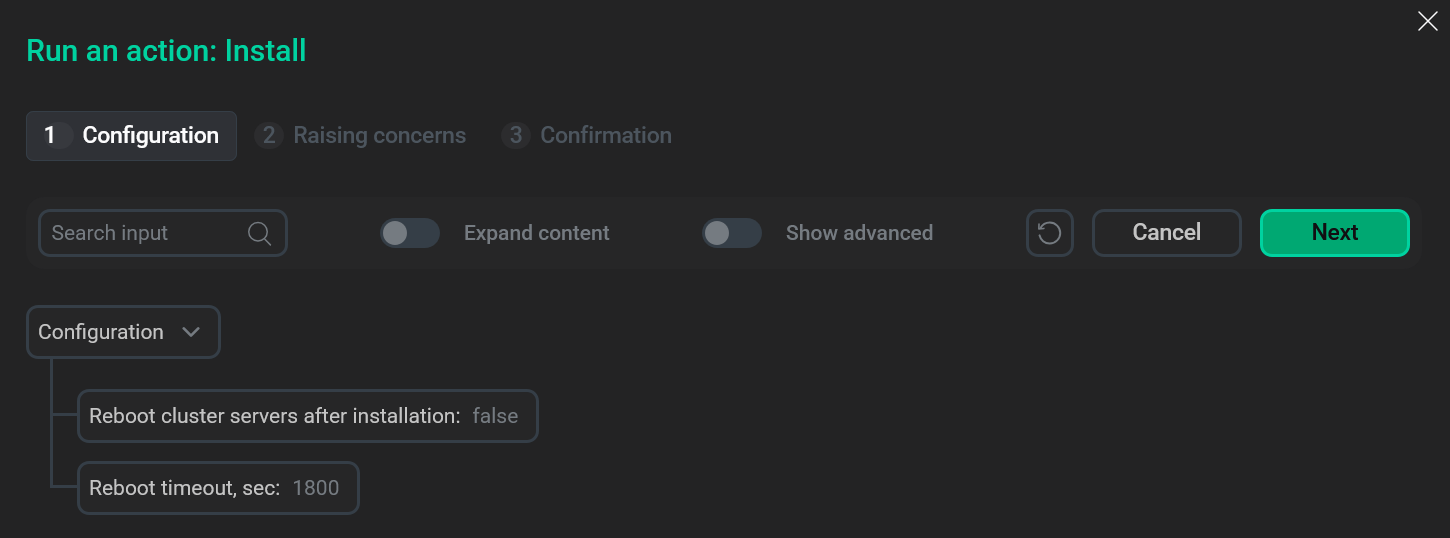Click the Show advanced label text
Viewport: 1450px width, 538px height.
859,233
